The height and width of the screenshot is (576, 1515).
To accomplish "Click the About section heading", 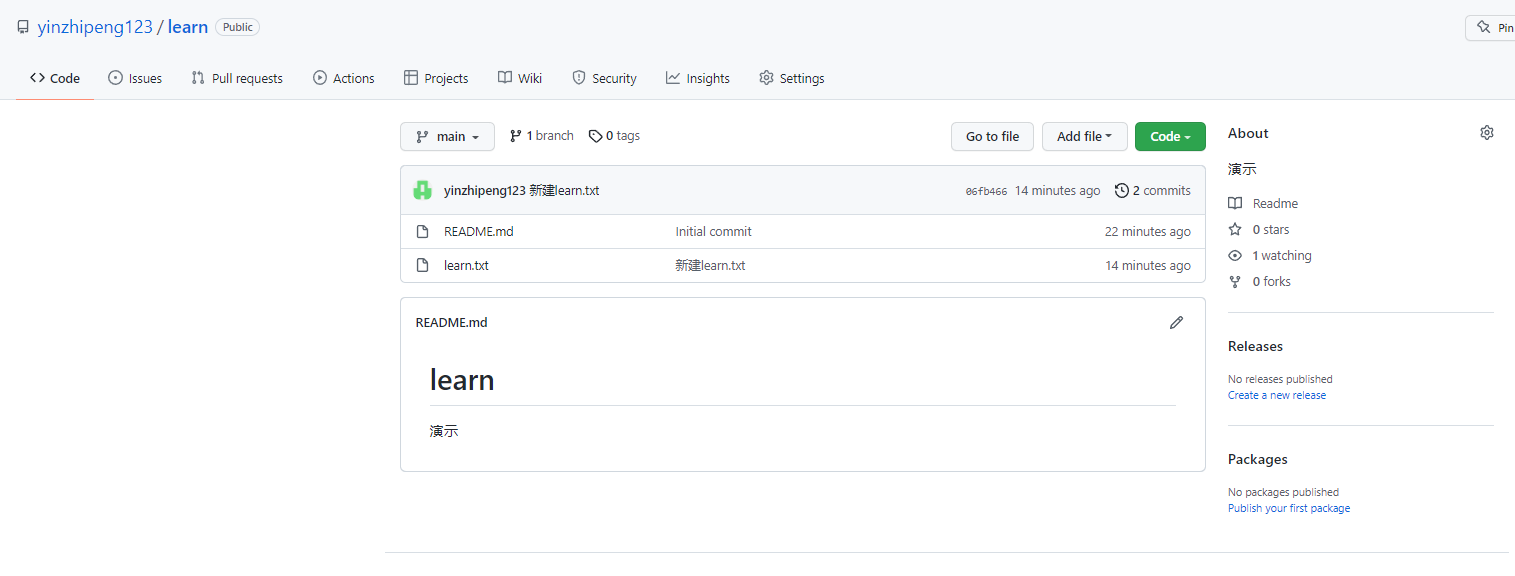I will (x=1248, y=133).
